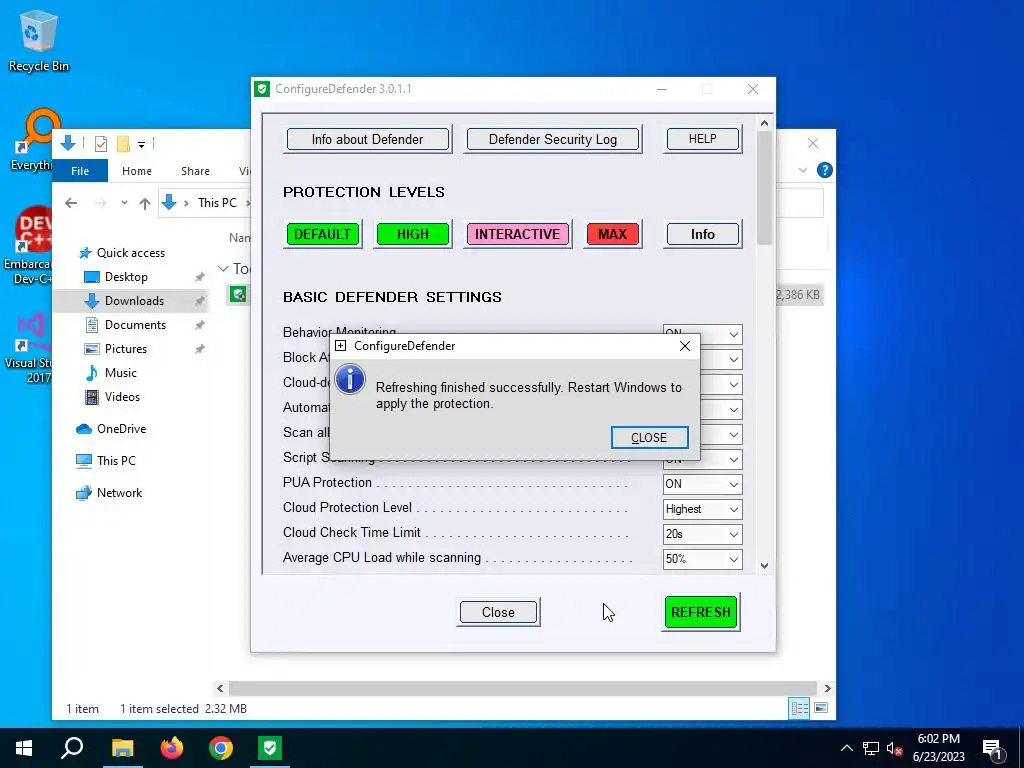
Task: Open File Explorer from the taskbar
Action: [122, 748]
